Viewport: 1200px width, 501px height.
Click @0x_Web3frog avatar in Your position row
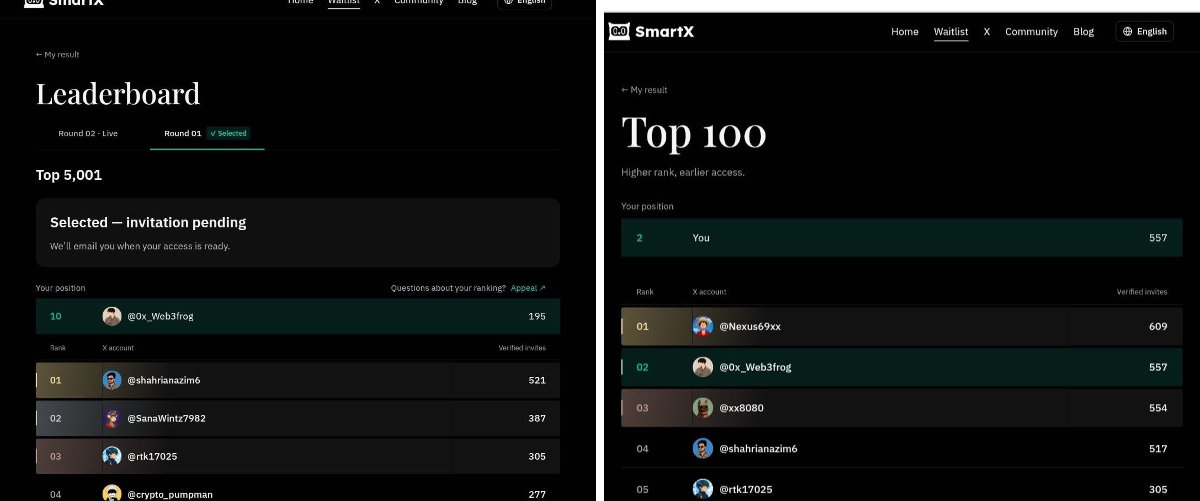[x=112, y=316]
